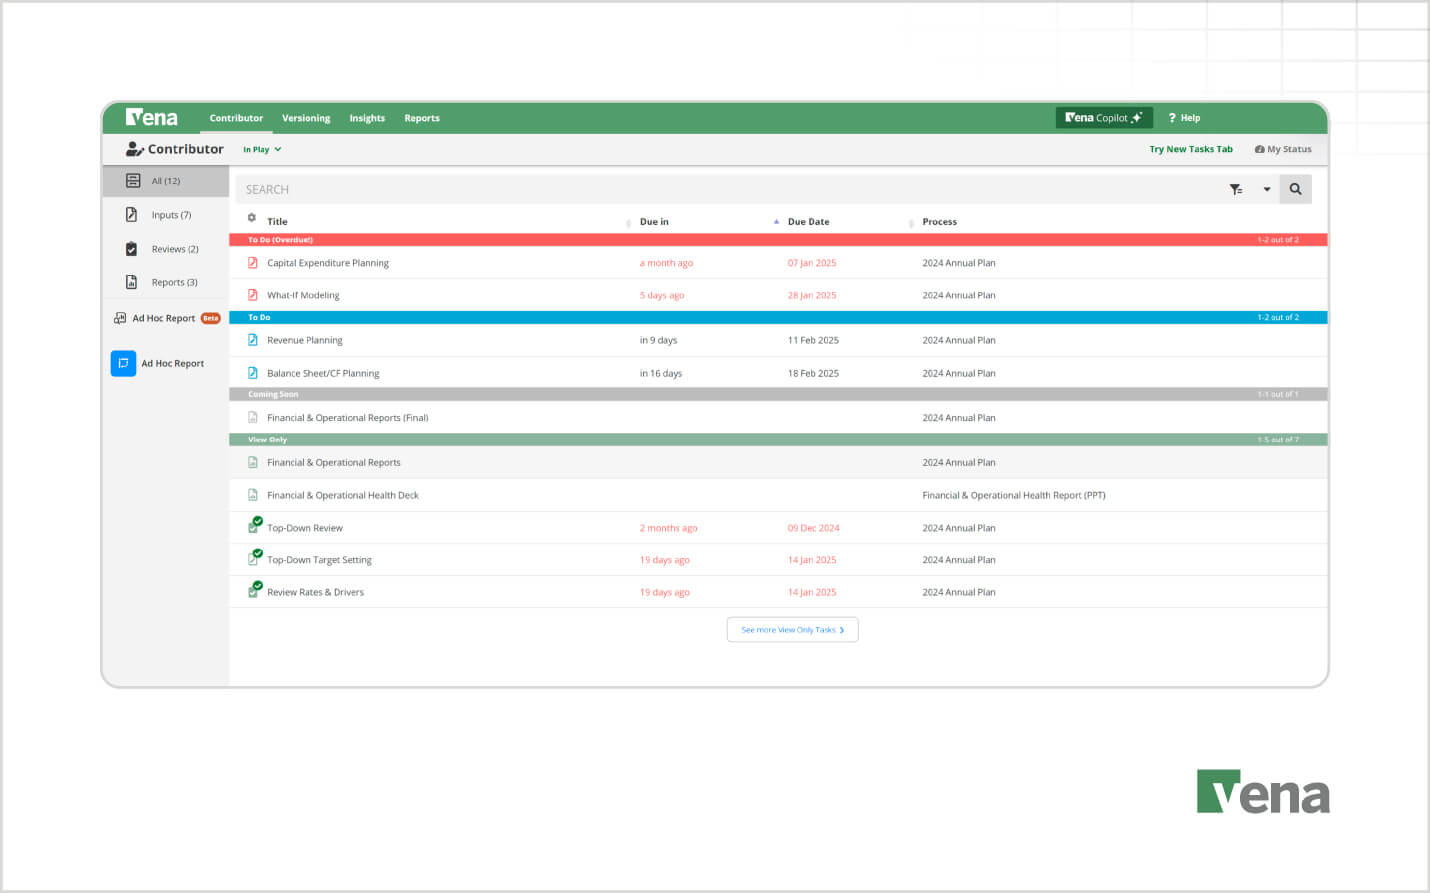1430x893 pixels.
Task: Open the Insights navigation tab
Action: [367, 117]
